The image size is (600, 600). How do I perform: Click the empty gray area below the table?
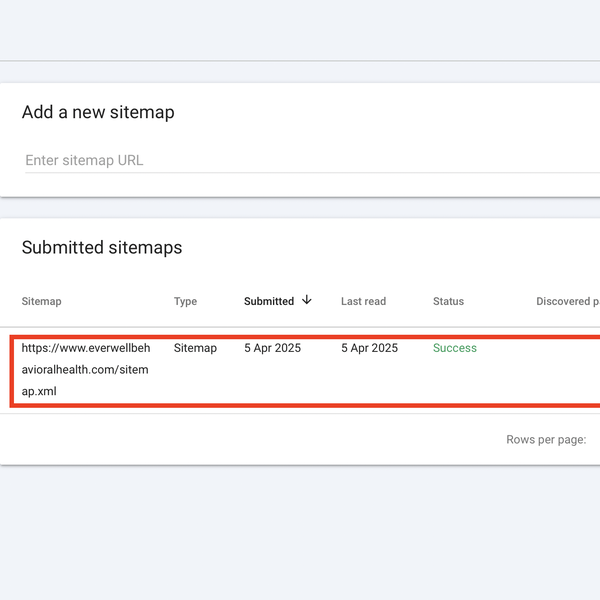(x=300, y=530)
